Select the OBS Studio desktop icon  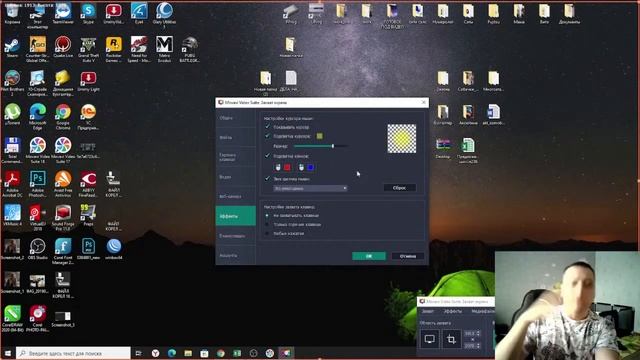38,249
